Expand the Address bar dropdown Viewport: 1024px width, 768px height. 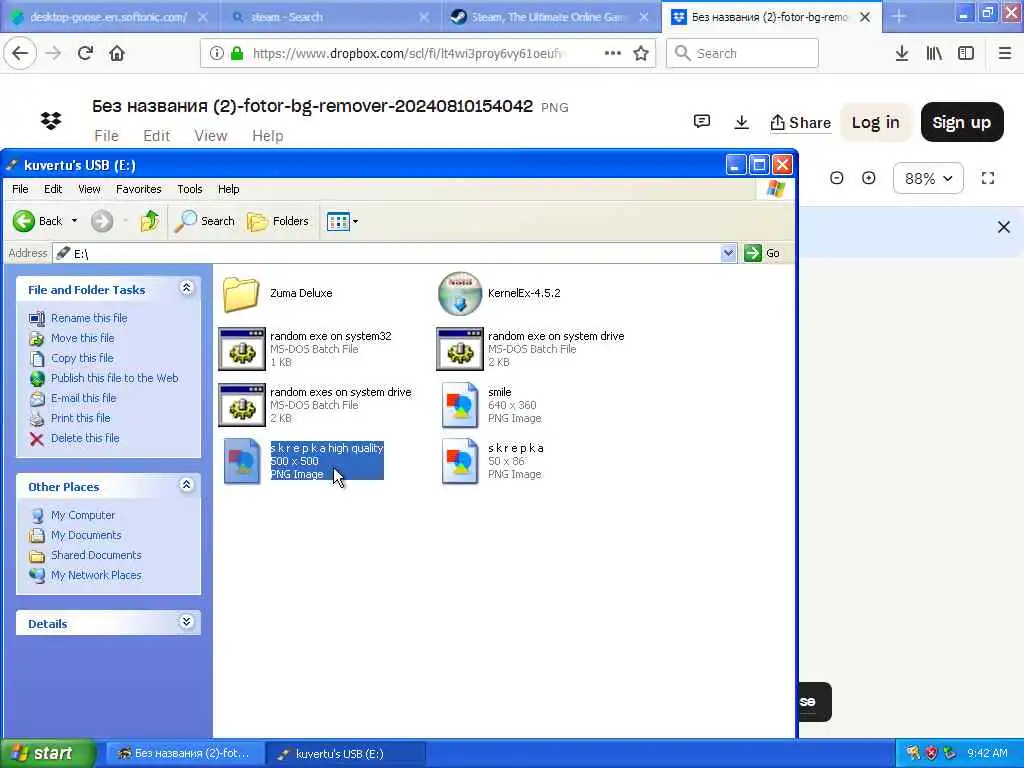[x=728, y=253]
